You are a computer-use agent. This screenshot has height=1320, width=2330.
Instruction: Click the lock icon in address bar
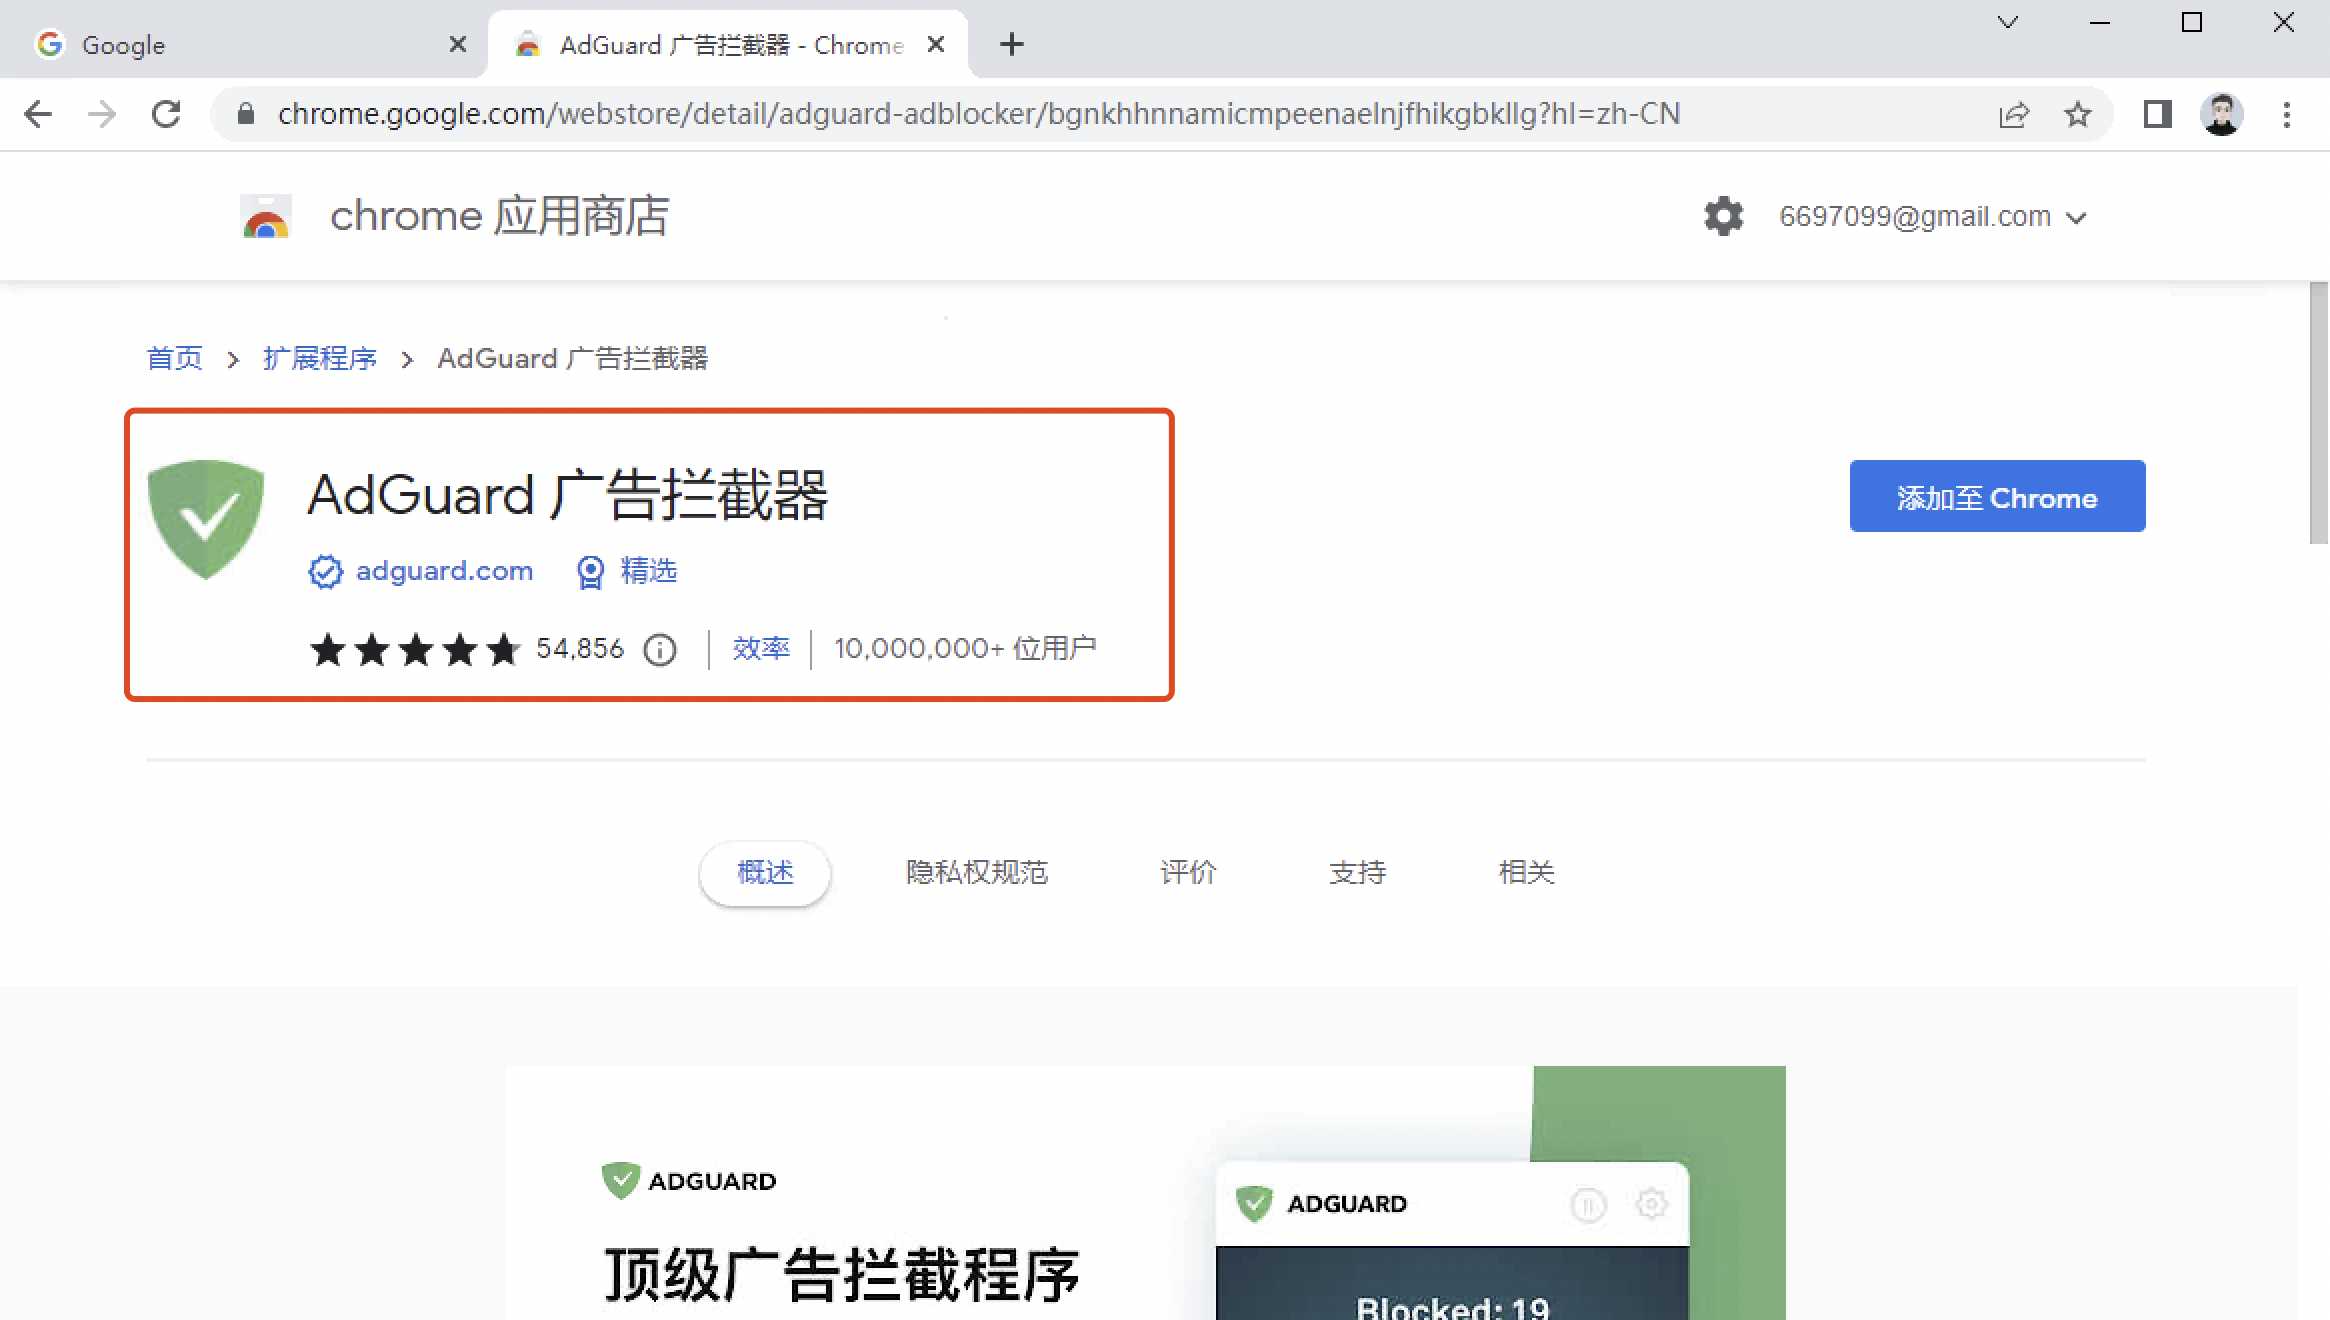[246, 114]
